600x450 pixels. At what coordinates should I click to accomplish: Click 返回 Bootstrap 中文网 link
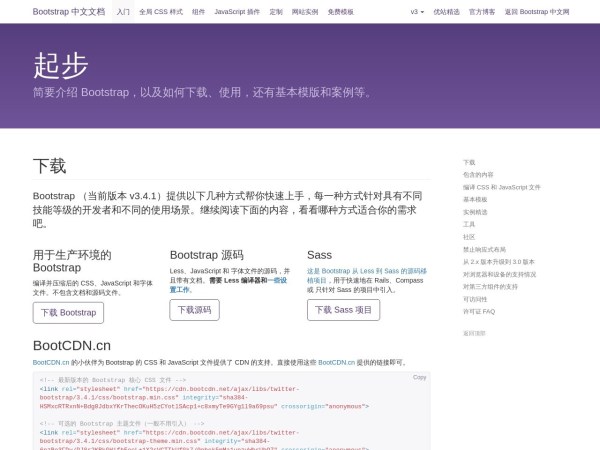point(537,12)
